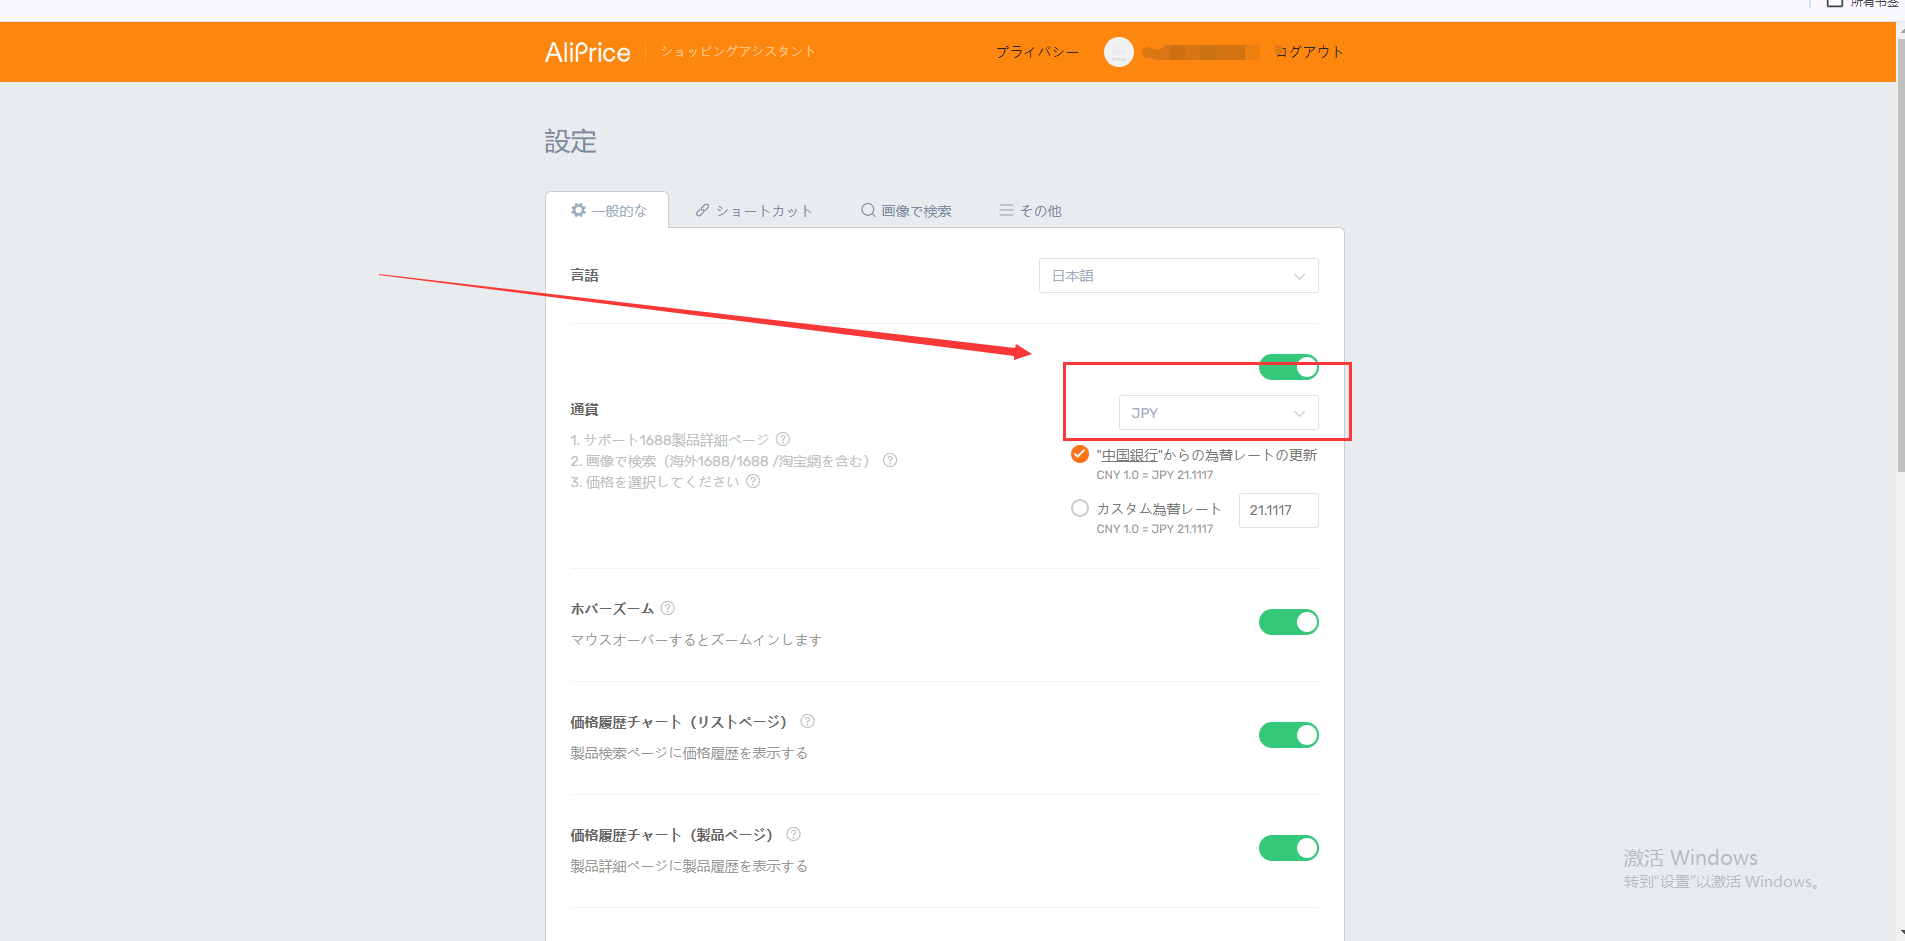Toggle 価格履歴チャート（リストページ）switch
This screenshot has width=1905, height=941.
[x=1288, y=735]
